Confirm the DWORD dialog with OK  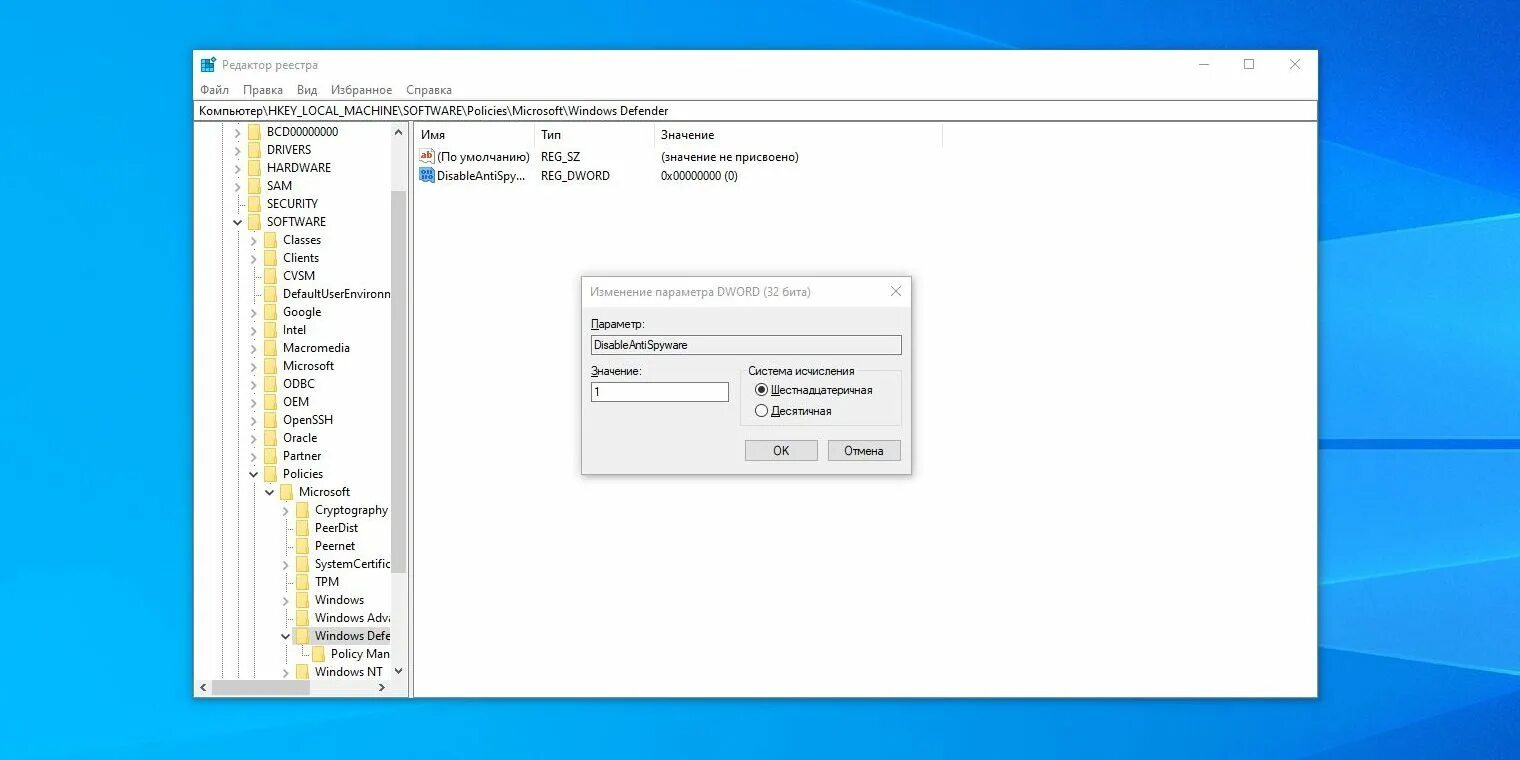pos(781,451)
